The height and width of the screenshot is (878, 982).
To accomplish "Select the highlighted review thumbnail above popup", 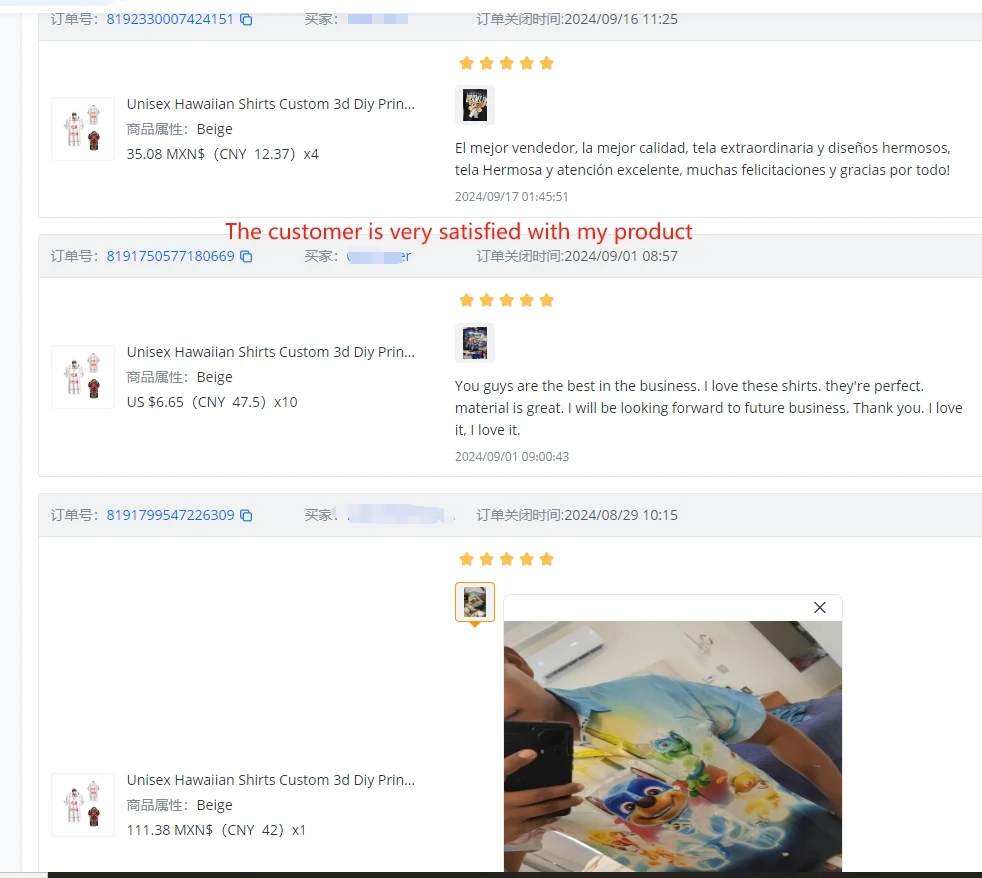I will pyautogui.click(x=475, y=602).
